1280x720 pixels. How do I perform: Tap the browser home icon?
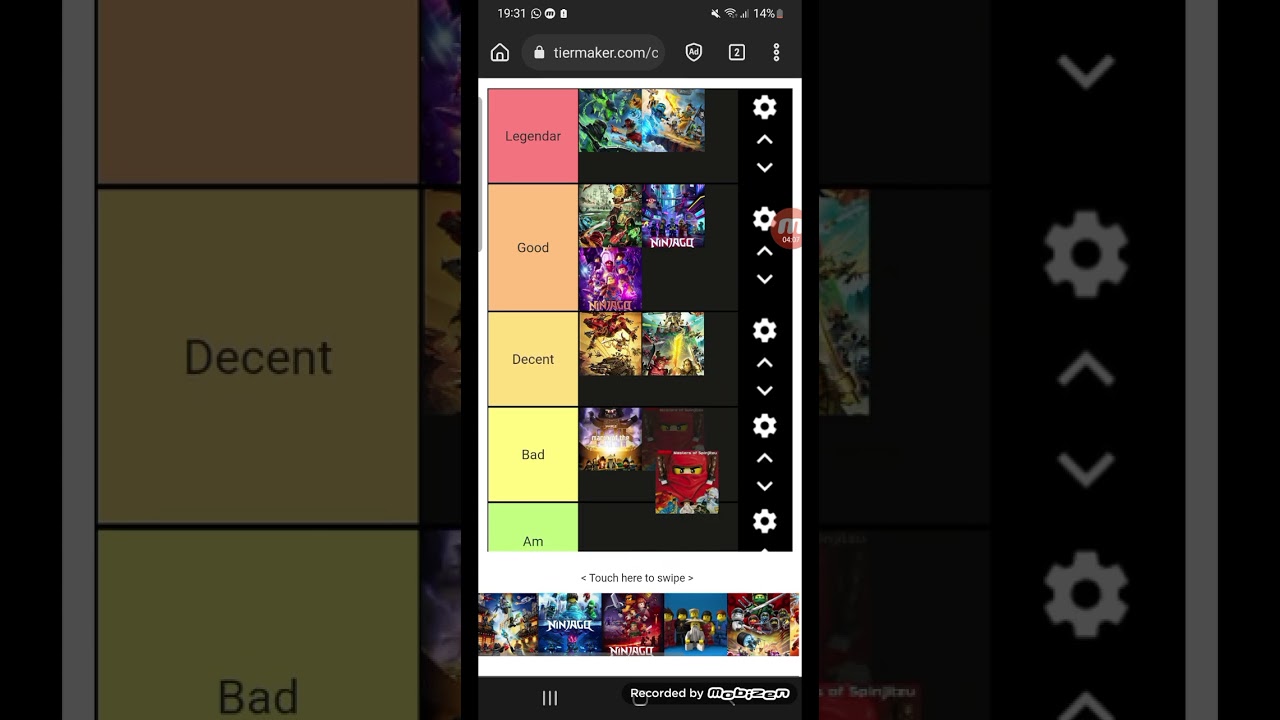(500, 53)
